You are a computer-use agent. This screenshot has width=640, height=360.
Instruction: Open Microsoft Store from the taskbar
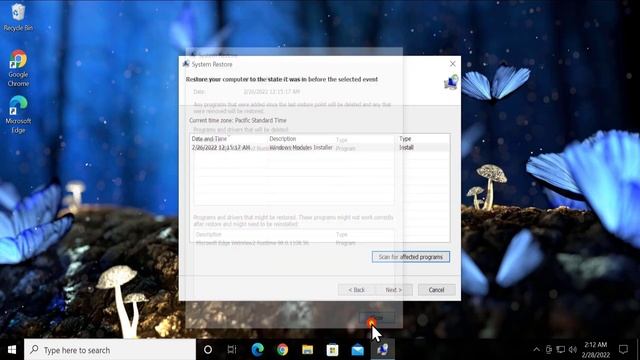[x=332, y=350]
